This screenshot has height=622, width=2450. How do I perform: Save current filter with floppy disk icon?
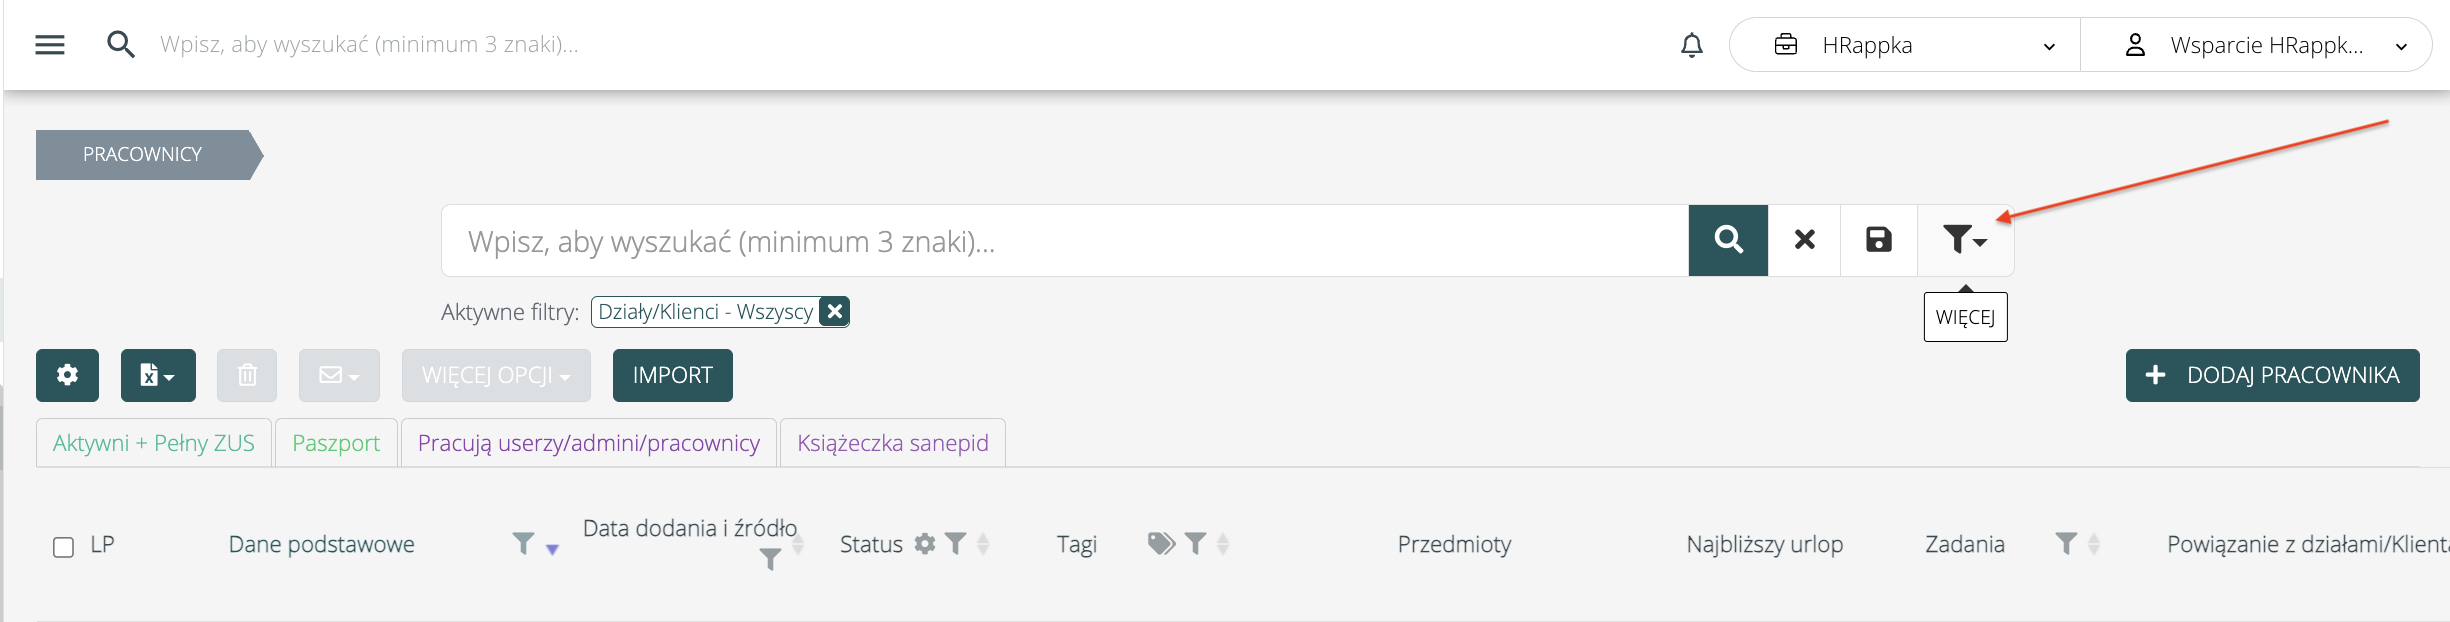coord(1878,240)
